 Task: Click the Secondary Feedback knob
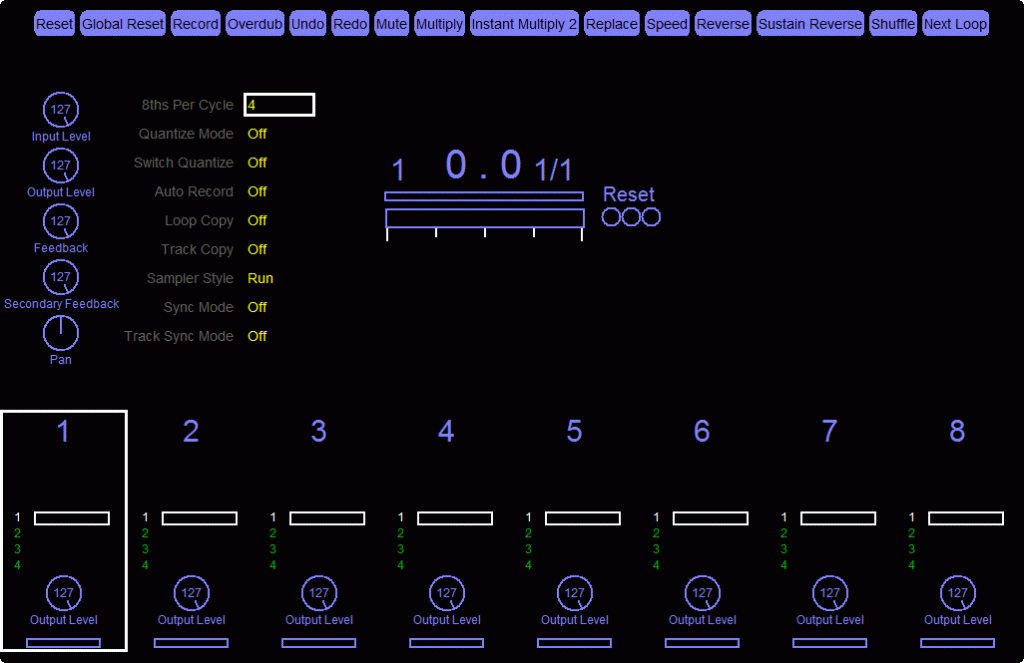(x=61, y=277)
